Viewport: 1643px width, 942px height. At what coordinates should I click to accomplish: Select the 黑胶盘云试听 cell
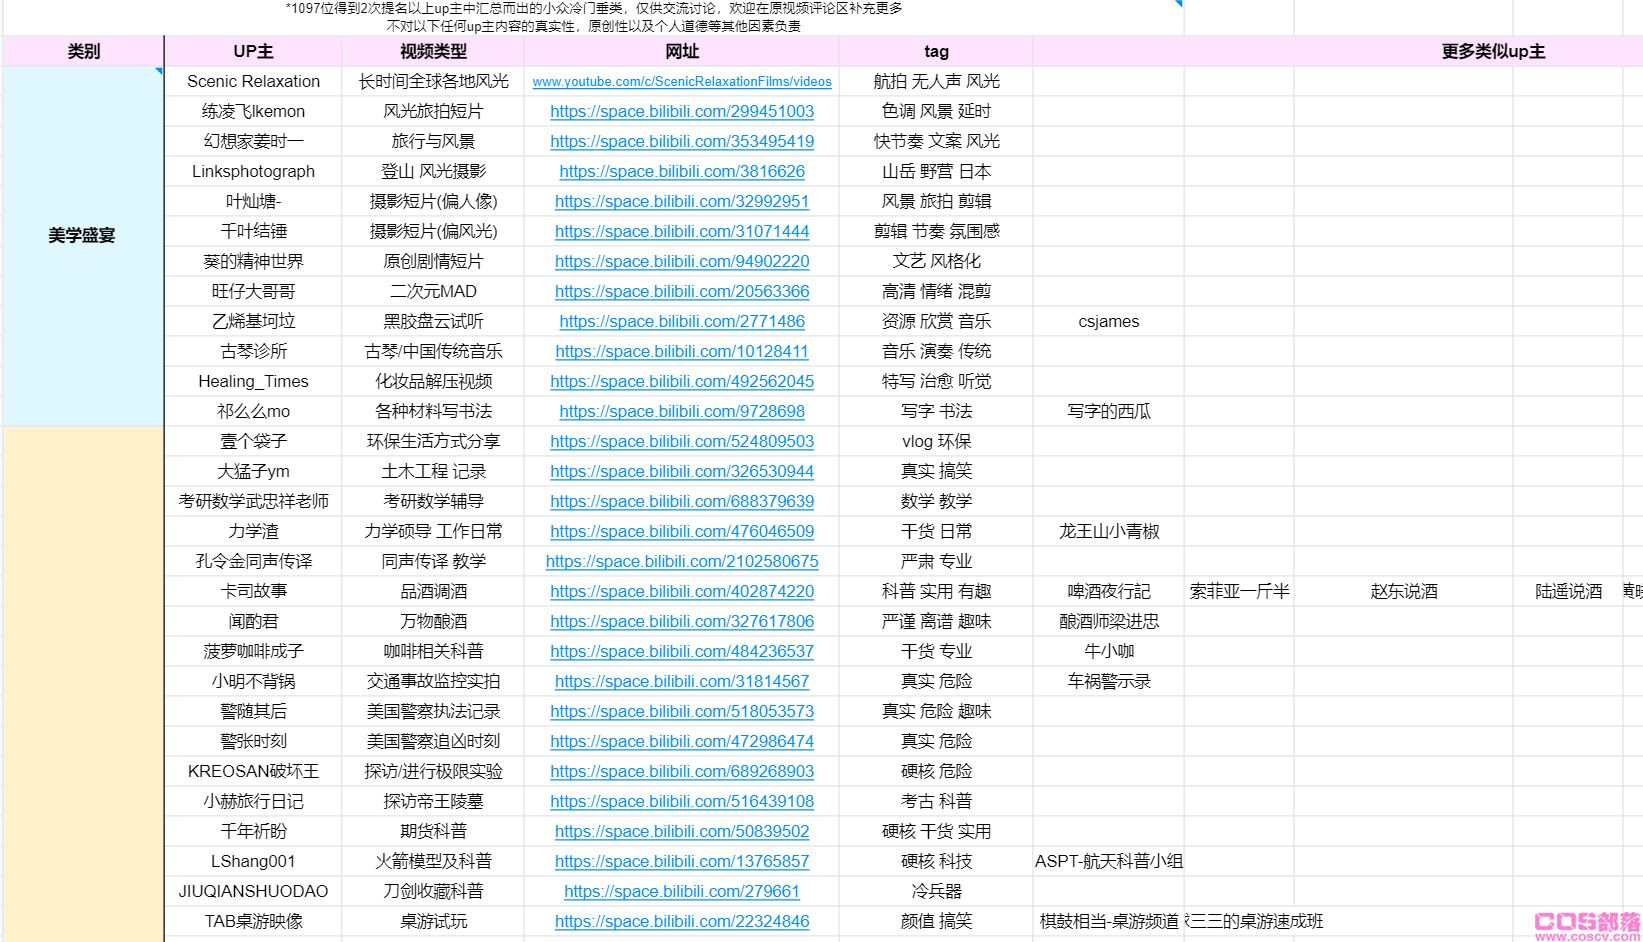433,322
